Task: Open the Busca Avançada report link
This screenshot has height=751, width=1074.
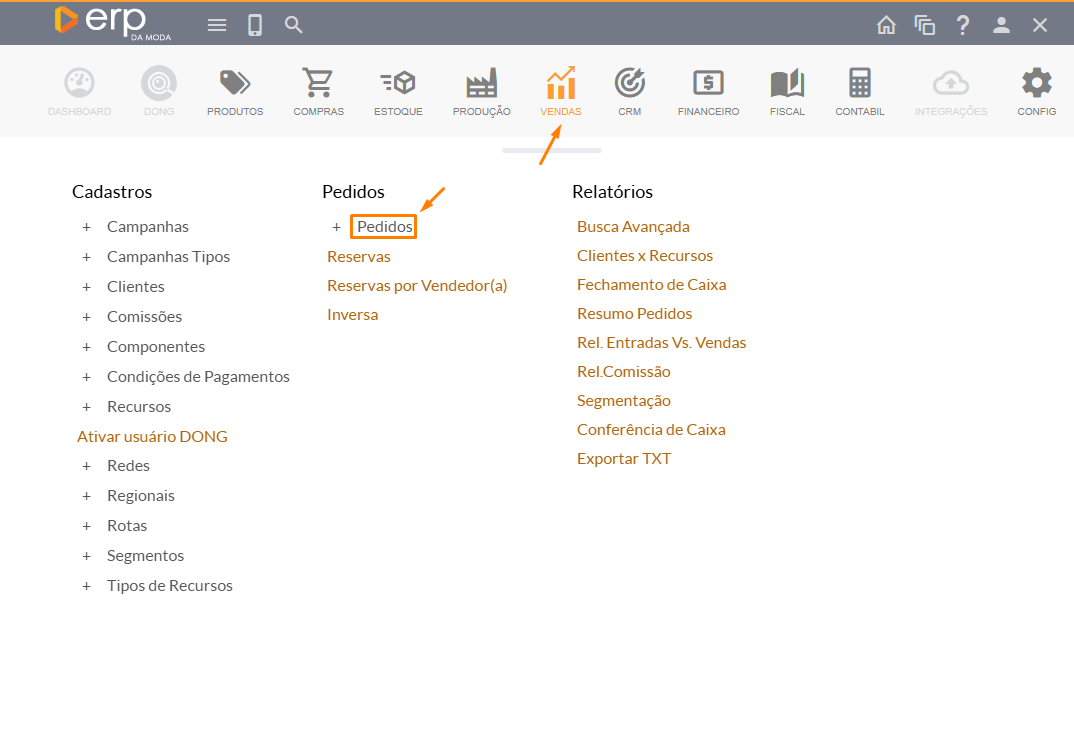Action: tap(633, 227)
